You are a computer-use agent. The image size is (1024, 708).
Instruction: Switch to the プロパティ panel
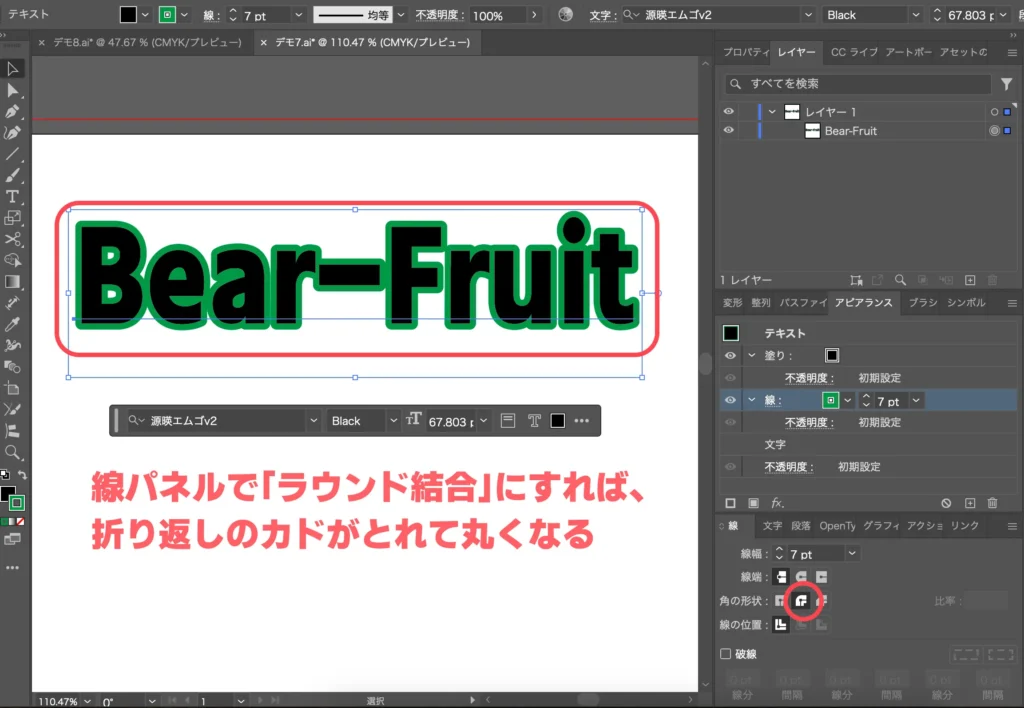746,52
